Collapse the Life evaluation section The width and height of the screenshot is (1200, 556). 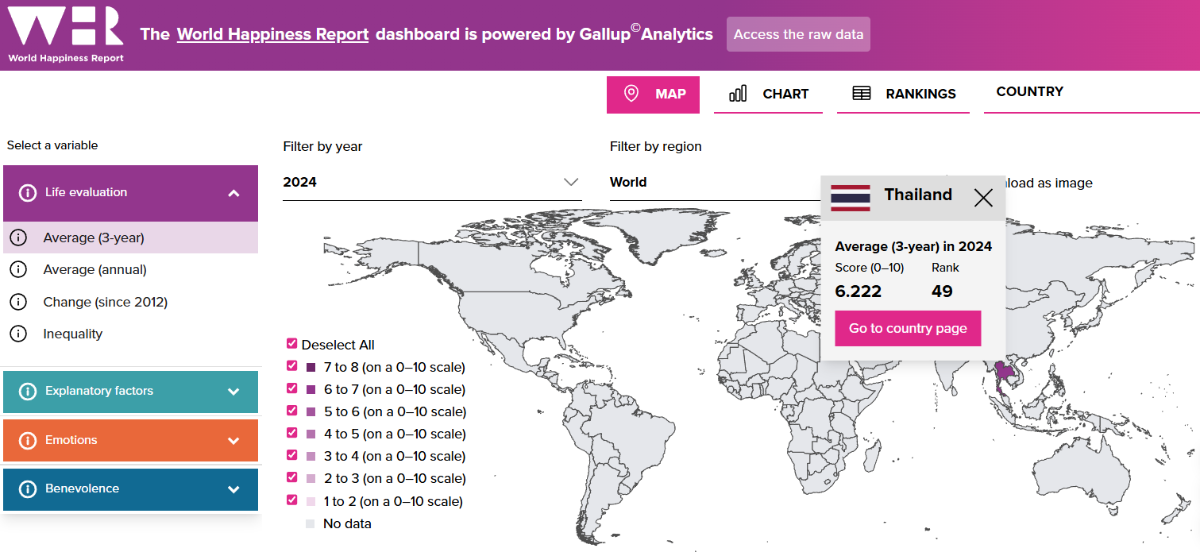(x=233, y=193)
